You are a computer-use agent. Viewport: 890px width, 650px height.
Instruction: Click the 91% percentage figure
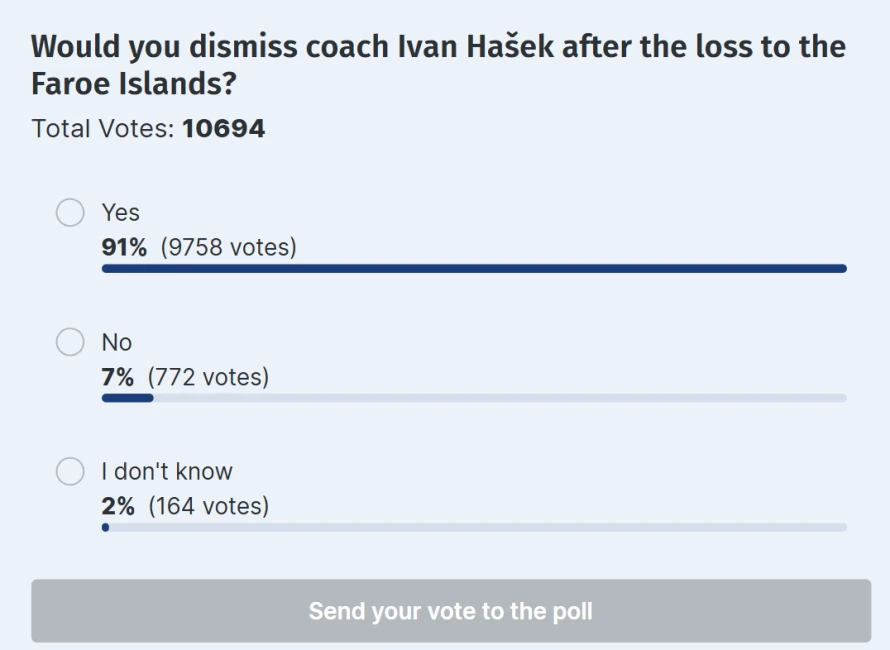coord(125,247)
